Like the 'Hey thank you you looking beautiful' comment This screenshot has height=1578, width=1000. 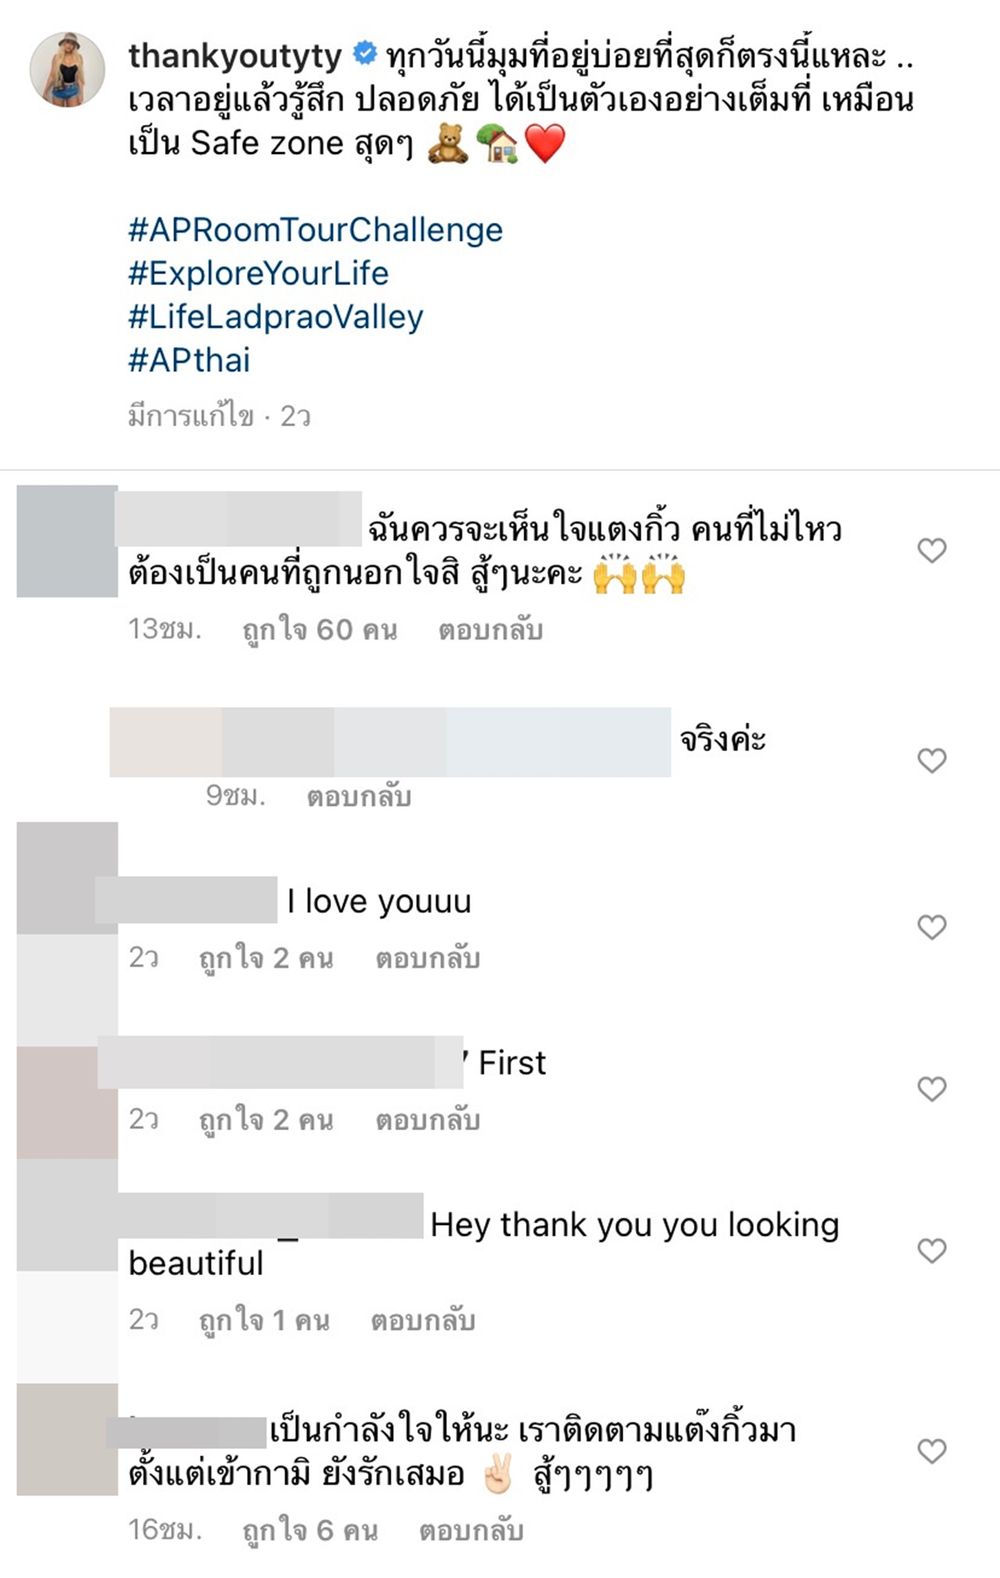point(932,1250)
